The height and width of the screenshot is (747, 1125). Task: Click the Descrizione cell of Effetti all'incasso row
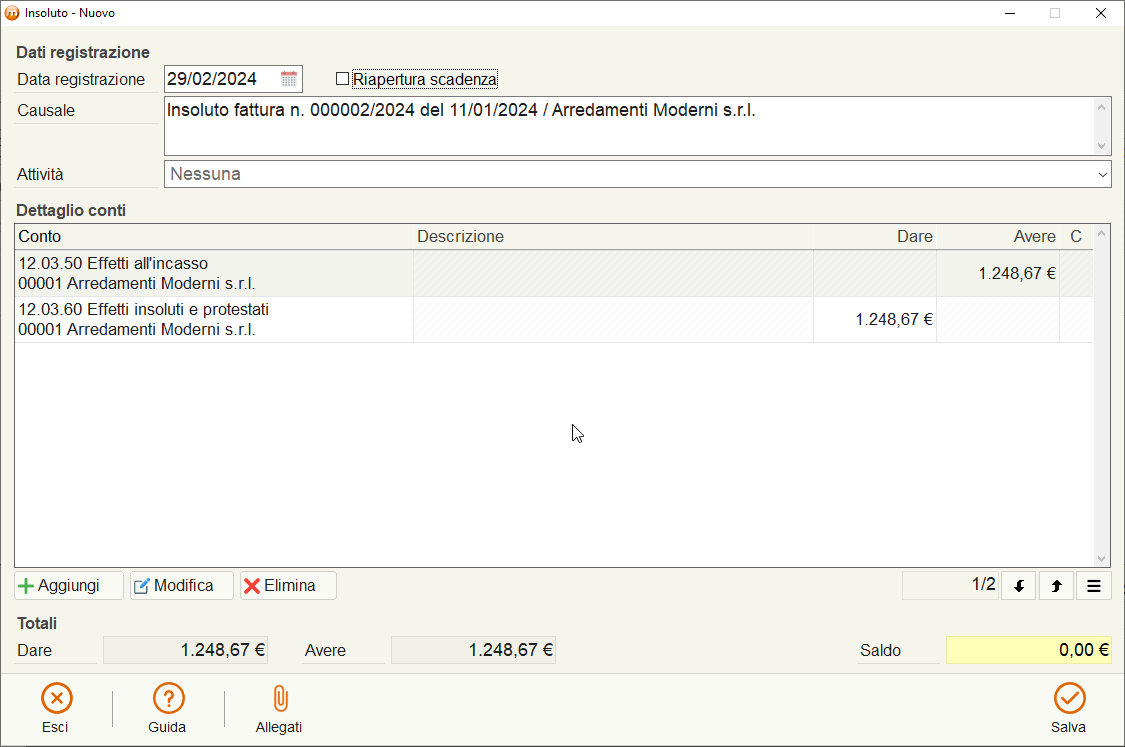(x=613, y=273)
